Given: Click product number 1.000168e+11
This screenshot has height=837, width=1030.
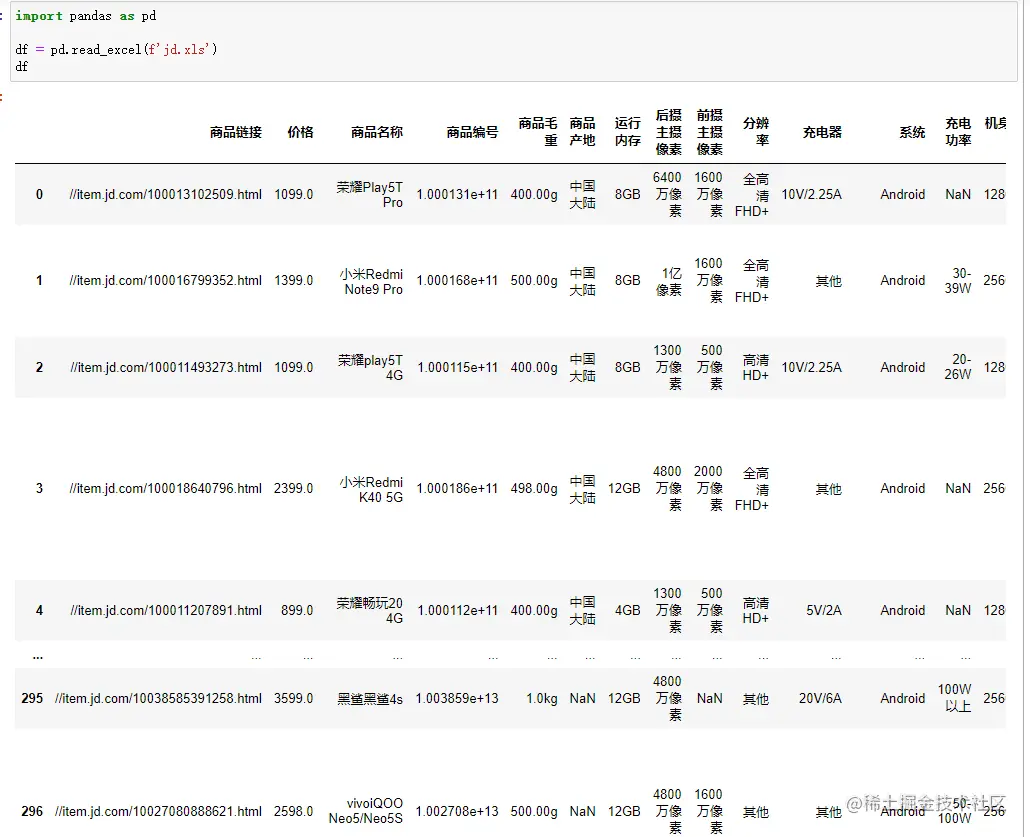Looking at the screenshot, I should (x=457, y=281).
